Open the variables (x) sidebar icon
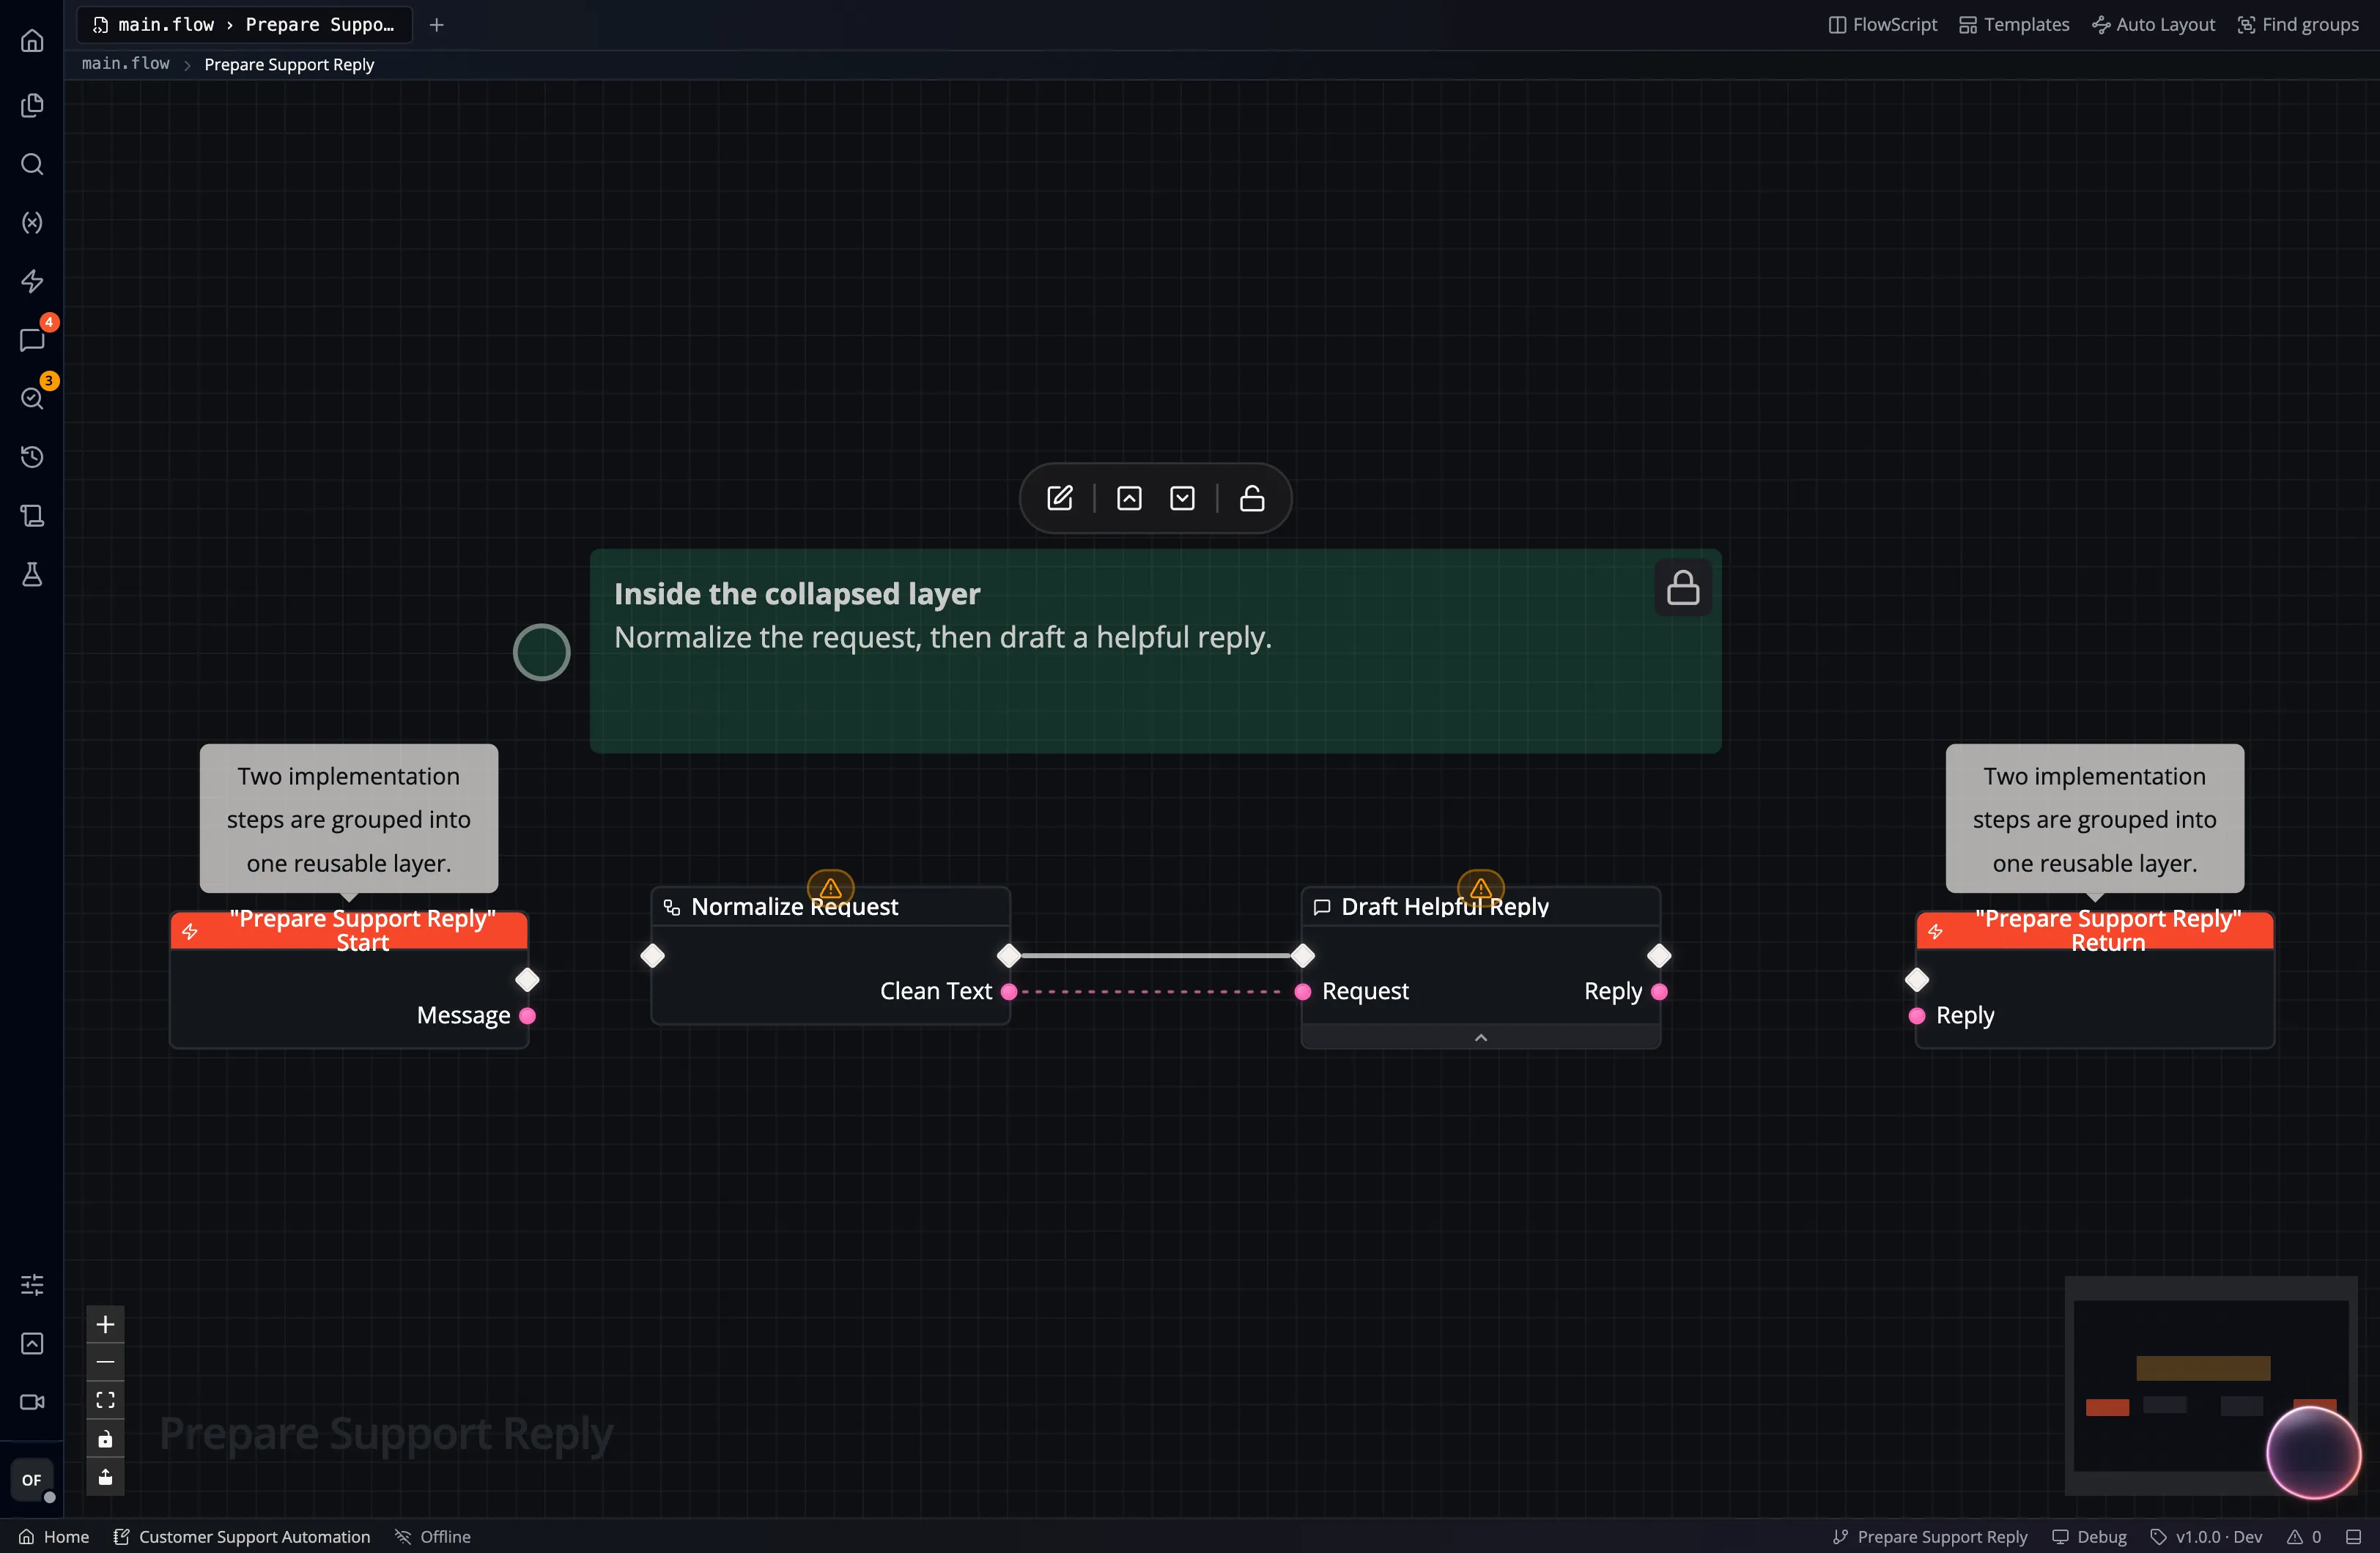Screen dimensions: 2380x1553 point(32,222)
